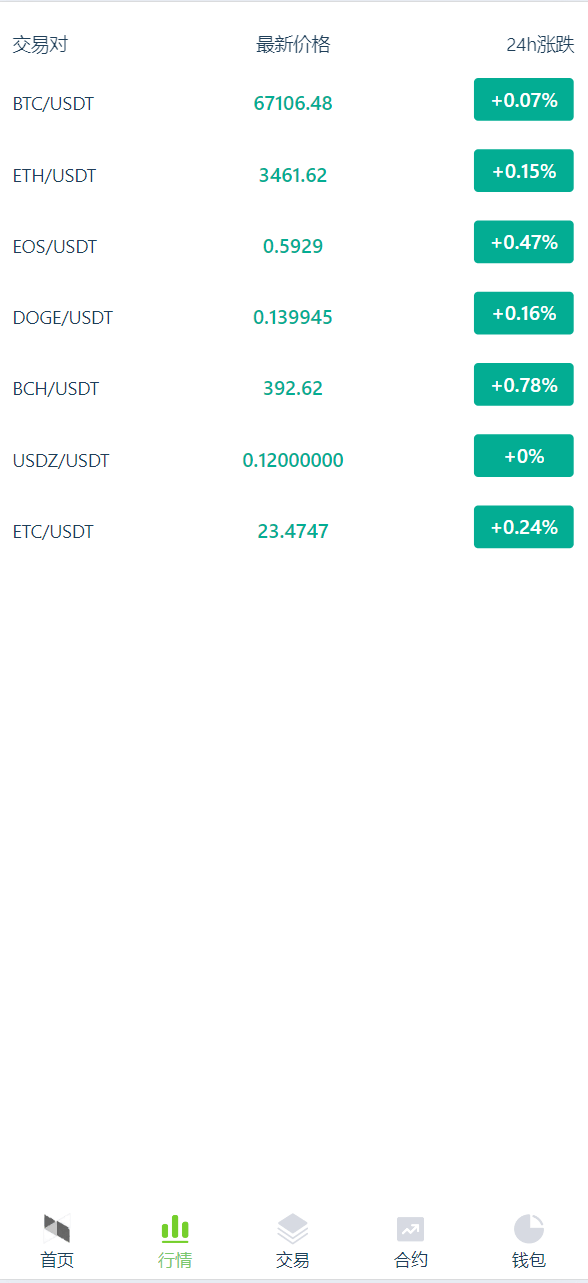Click the BTC price 67106.48

pos(293,103)
